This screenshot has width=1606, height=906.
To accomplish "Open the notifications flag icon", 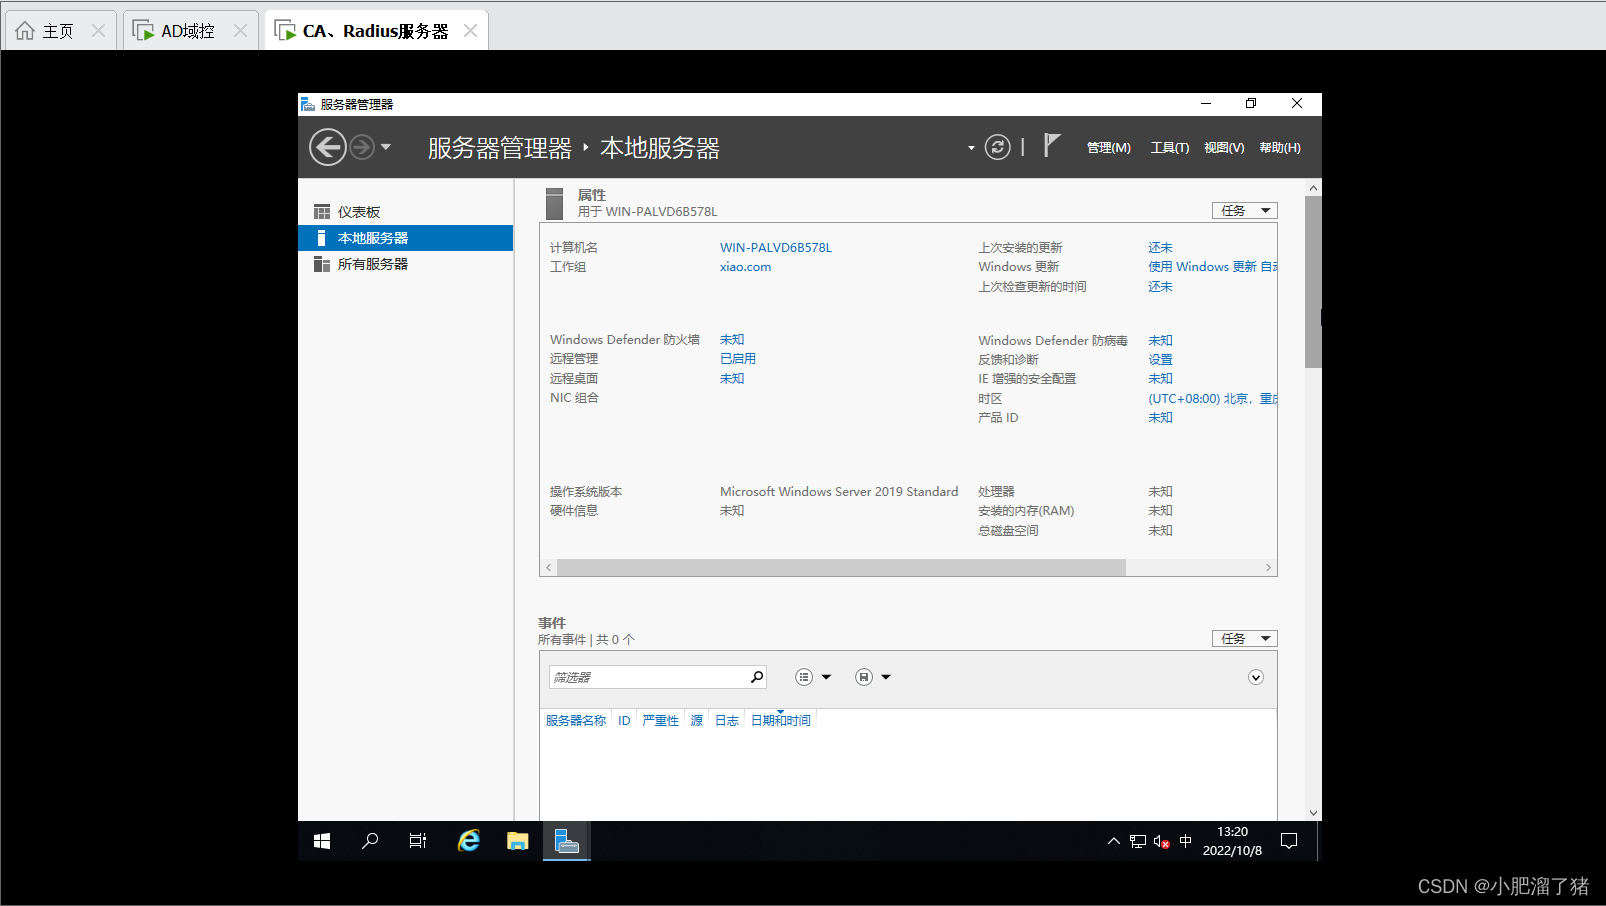I will tap(1051, 146).
